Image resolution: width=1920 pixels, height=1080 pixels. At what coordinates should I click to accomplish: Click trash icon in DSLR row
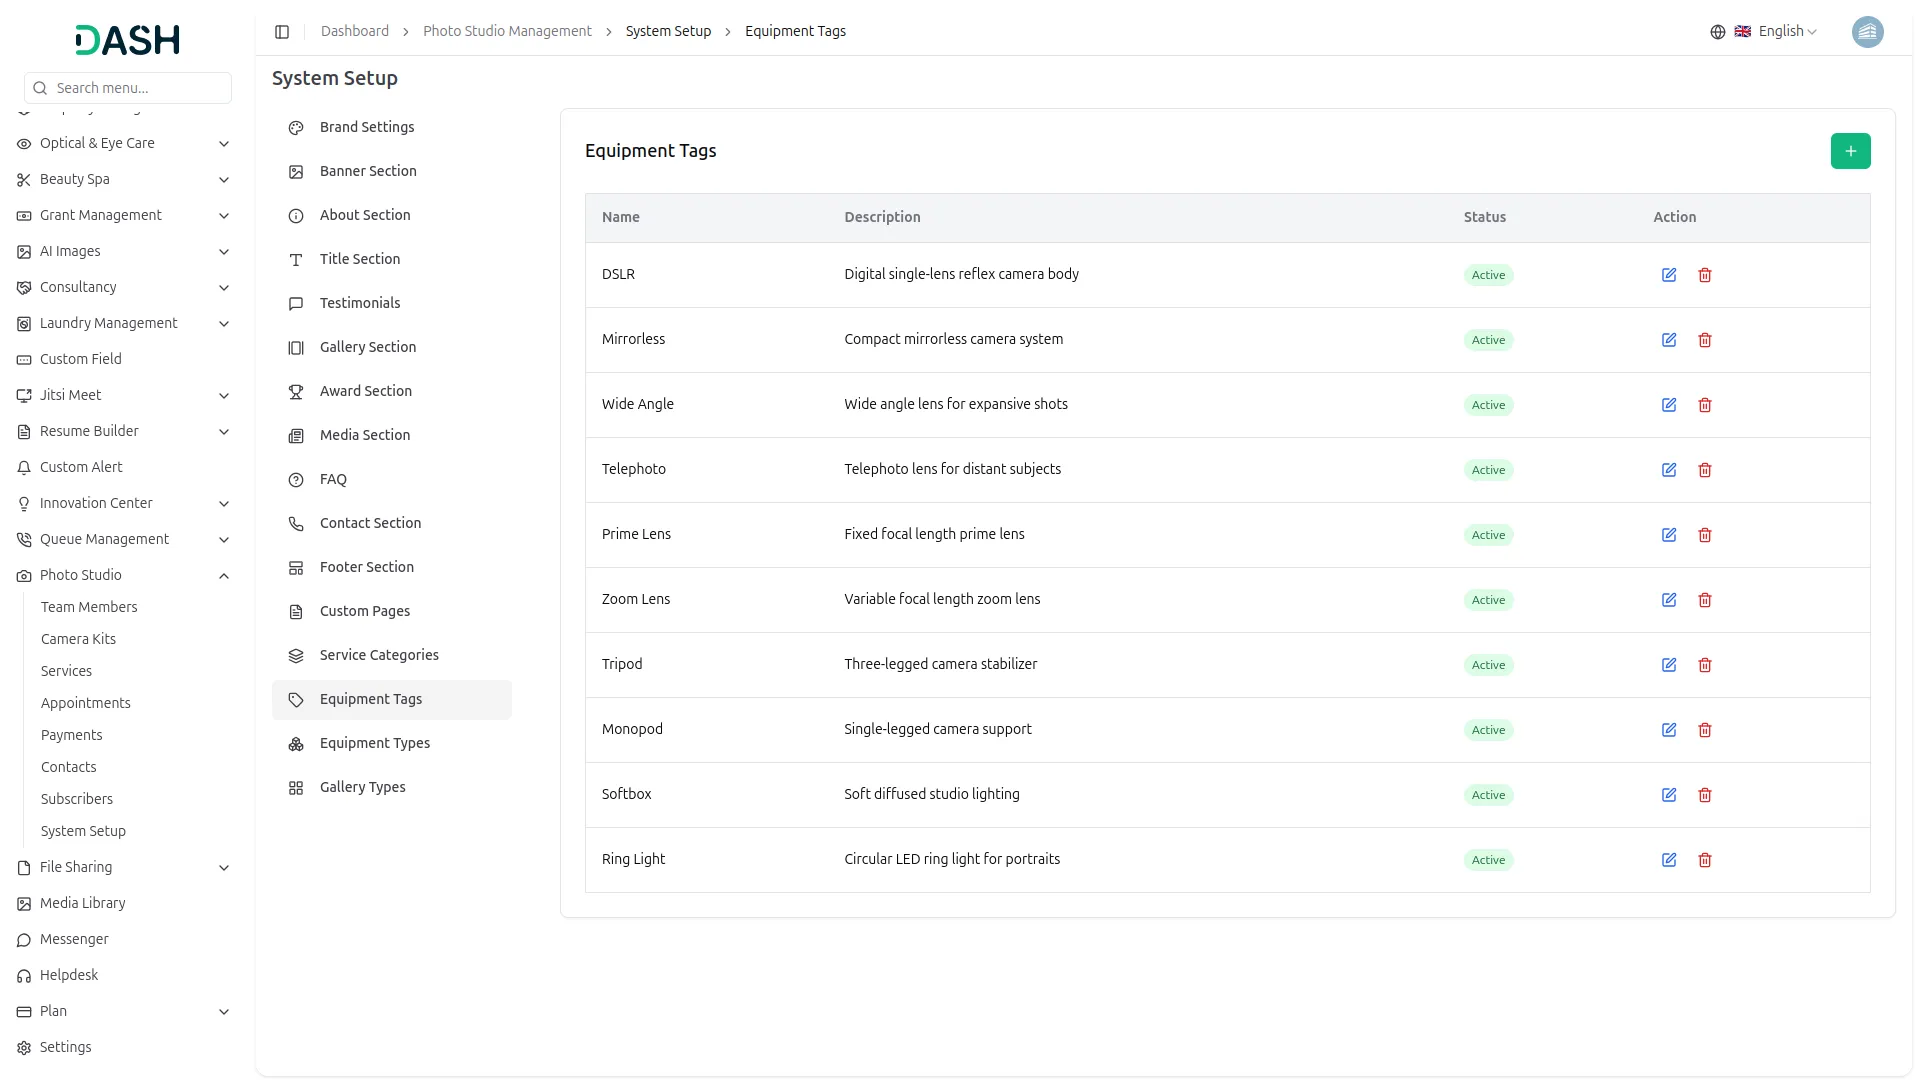tap(1705, 275)
